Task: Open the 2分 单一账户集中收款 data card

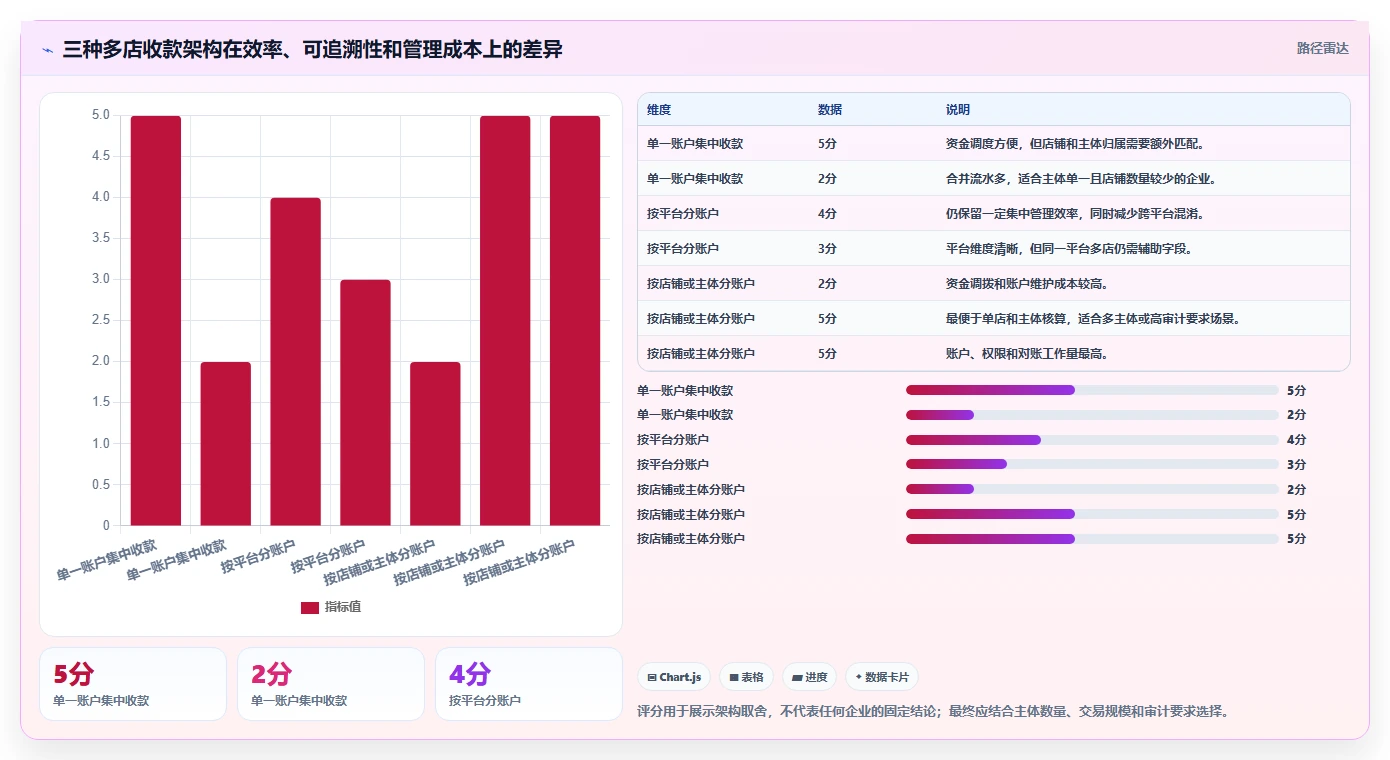Action: tap(331, 684)
